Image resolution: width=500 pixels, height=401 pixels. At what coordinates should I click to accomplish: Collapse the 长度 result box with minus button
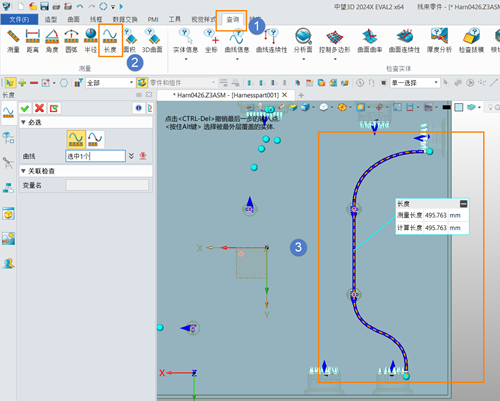point(463,203)
